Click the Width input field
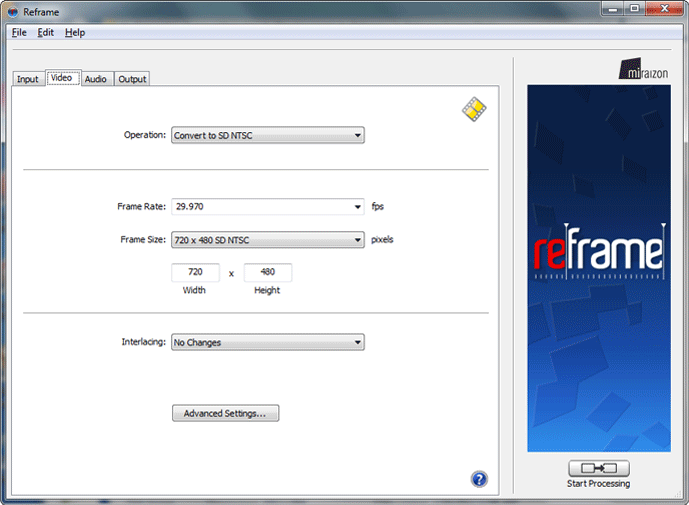Viewport: 689px width, 505px height. click(195, 272)
